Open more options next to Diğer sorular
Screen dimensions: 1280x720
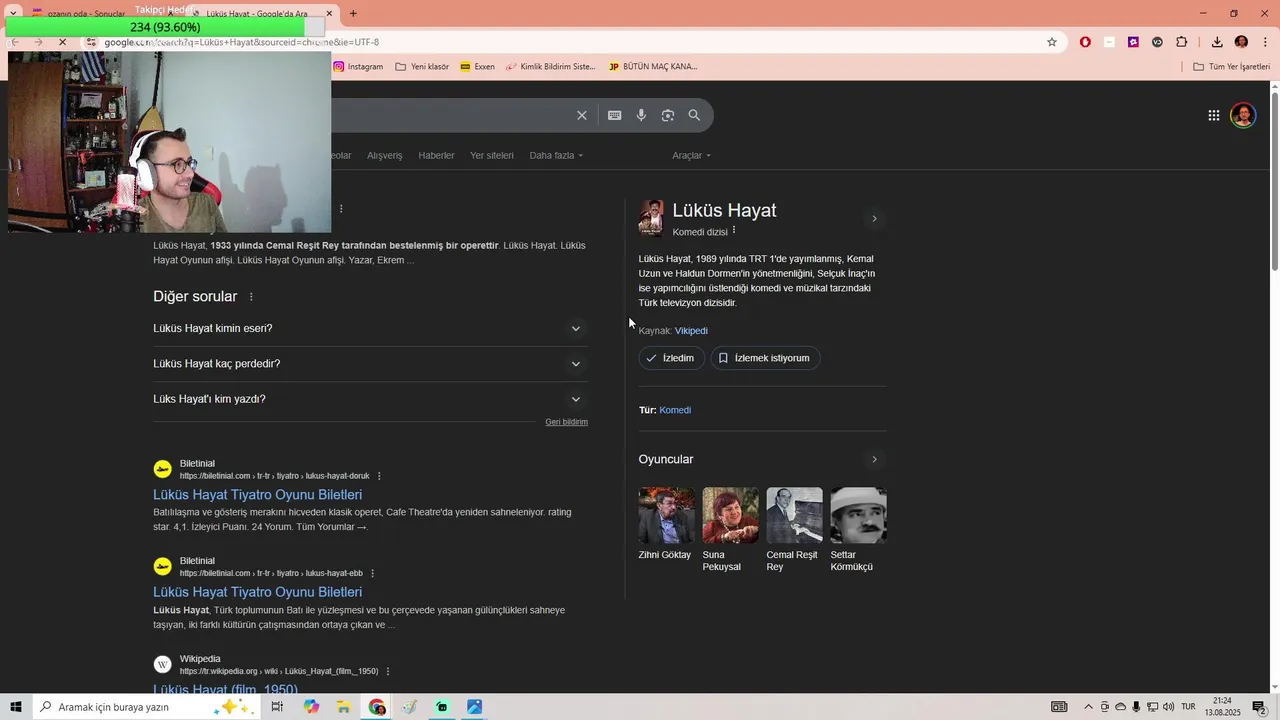pos(251,297)
